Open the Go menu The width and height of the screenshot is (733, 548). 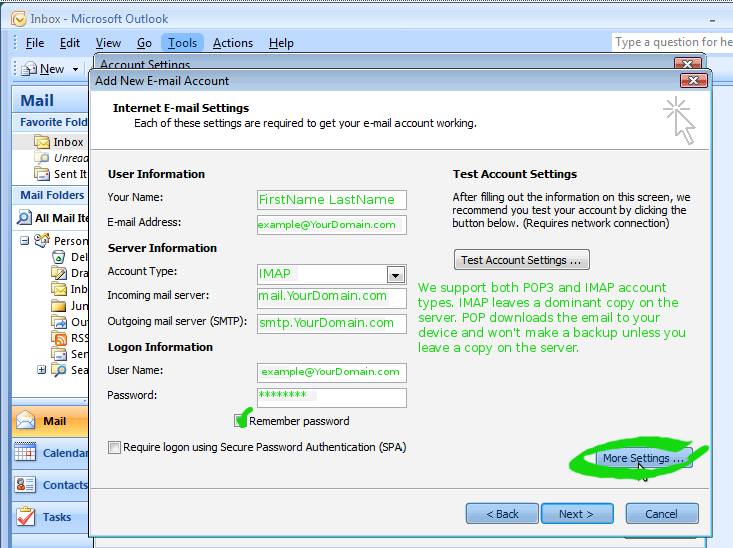tap(144, 43)
